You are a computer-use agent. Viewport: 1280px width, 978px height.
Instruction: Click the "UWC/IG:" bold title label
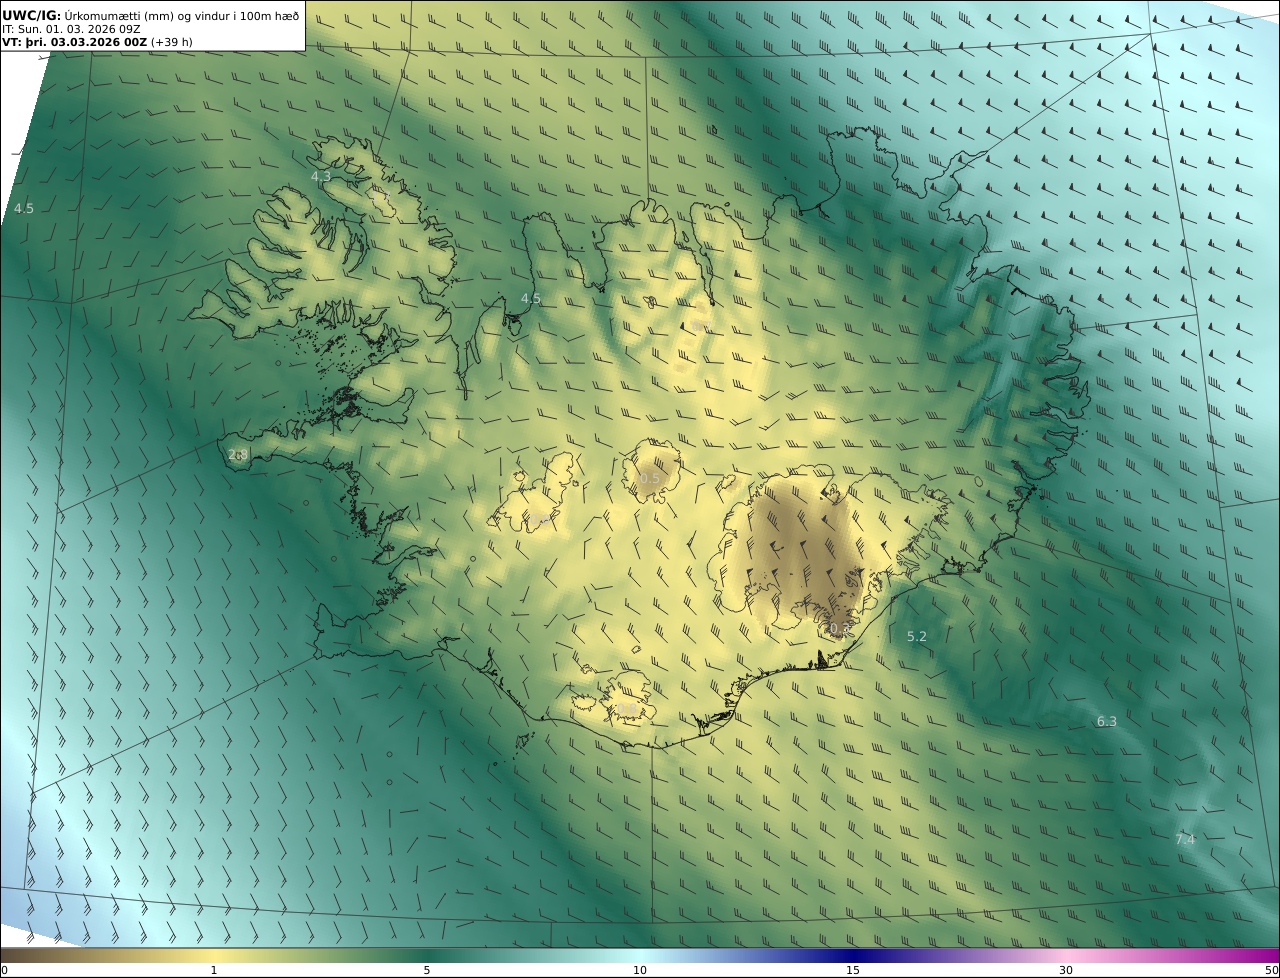click(32, 15)
